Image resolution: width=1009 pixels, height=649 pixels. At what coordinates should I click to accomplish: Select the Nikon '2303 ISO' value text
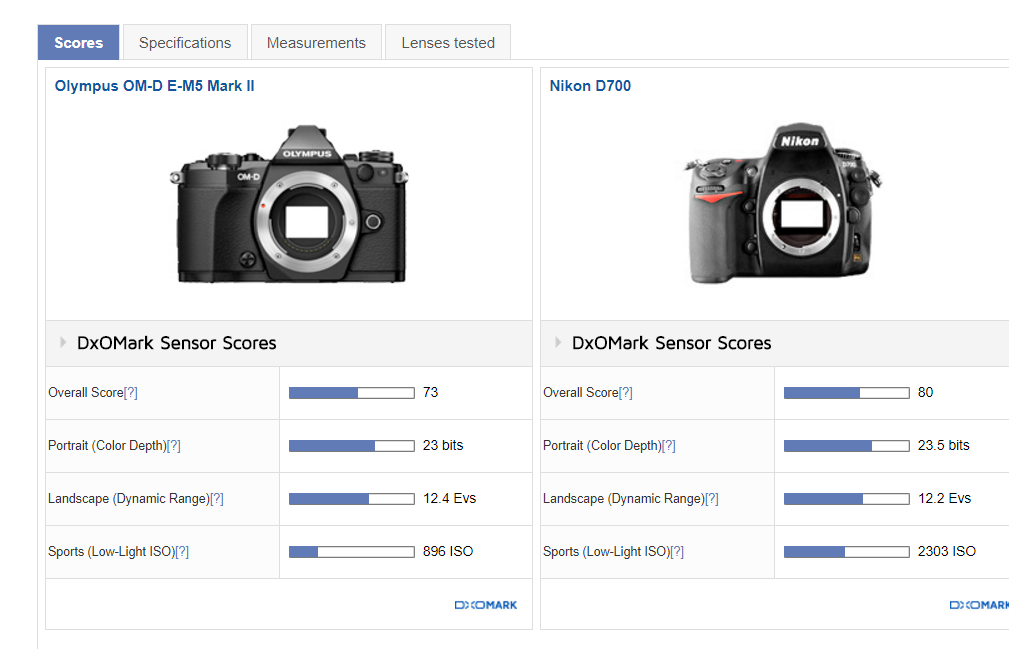tap(947, 551)
